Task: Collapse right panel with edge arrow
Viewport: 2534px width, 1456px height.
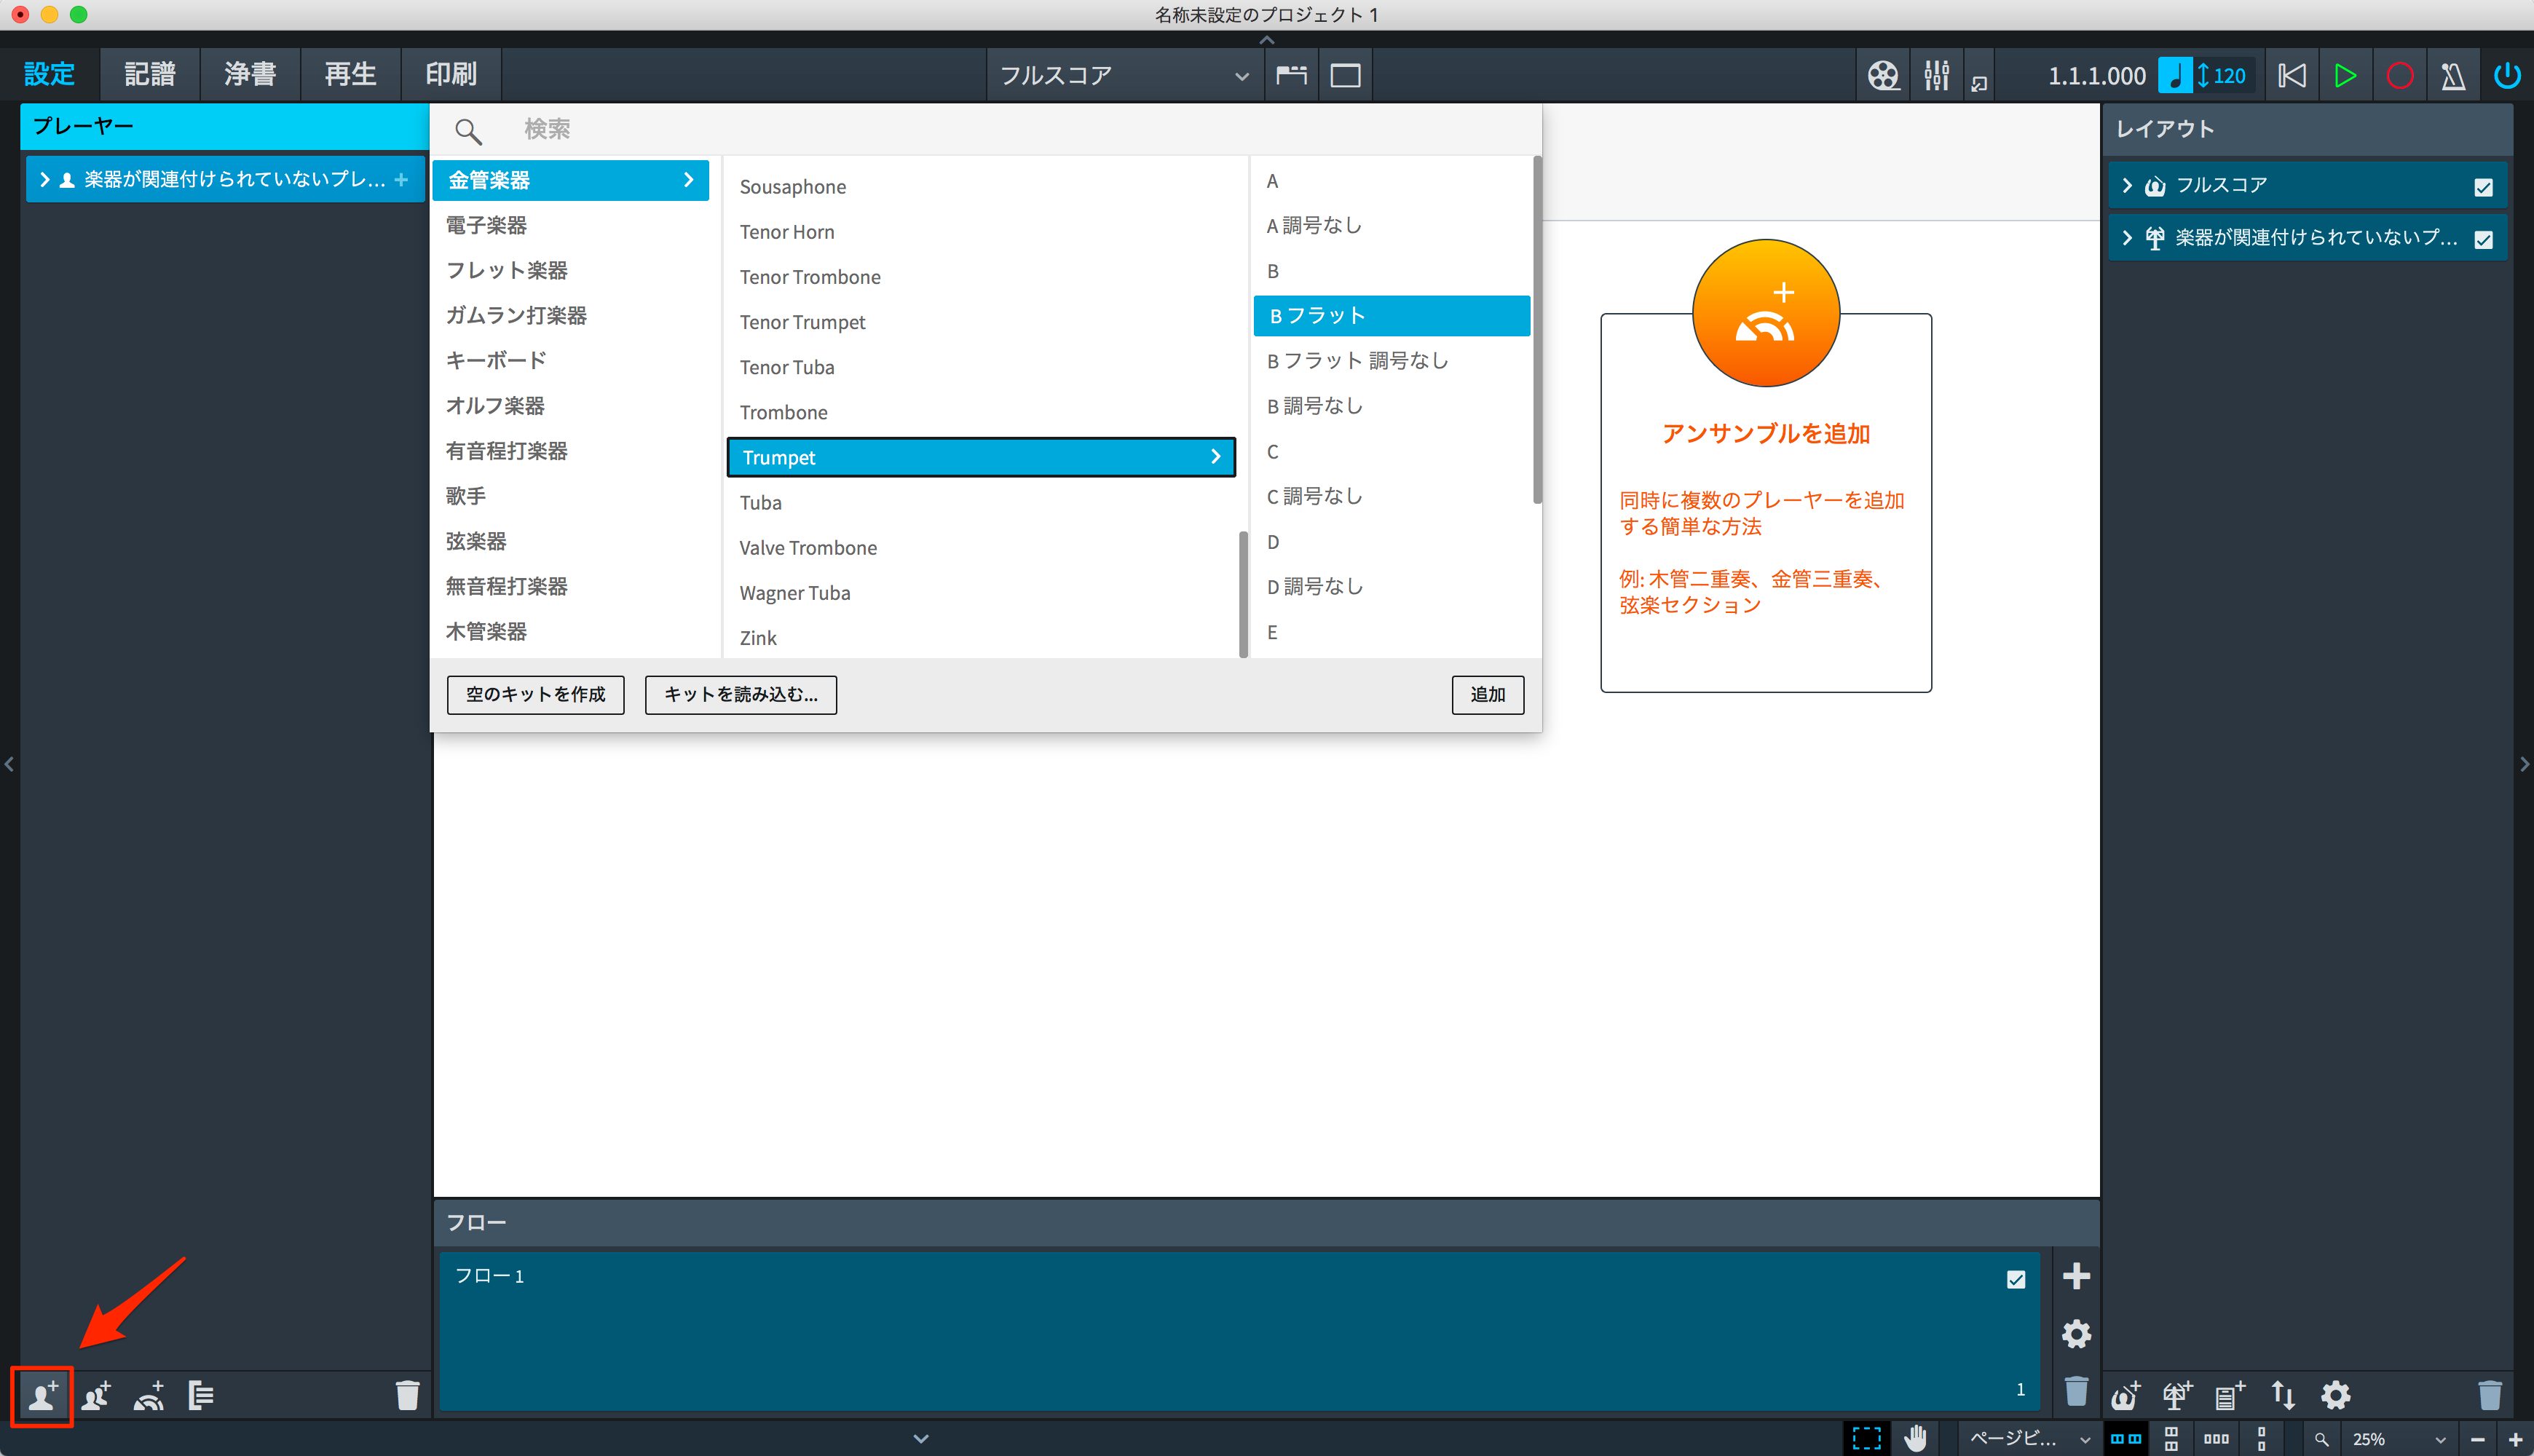Action: pyautogui.click(x=2524, y=764)
